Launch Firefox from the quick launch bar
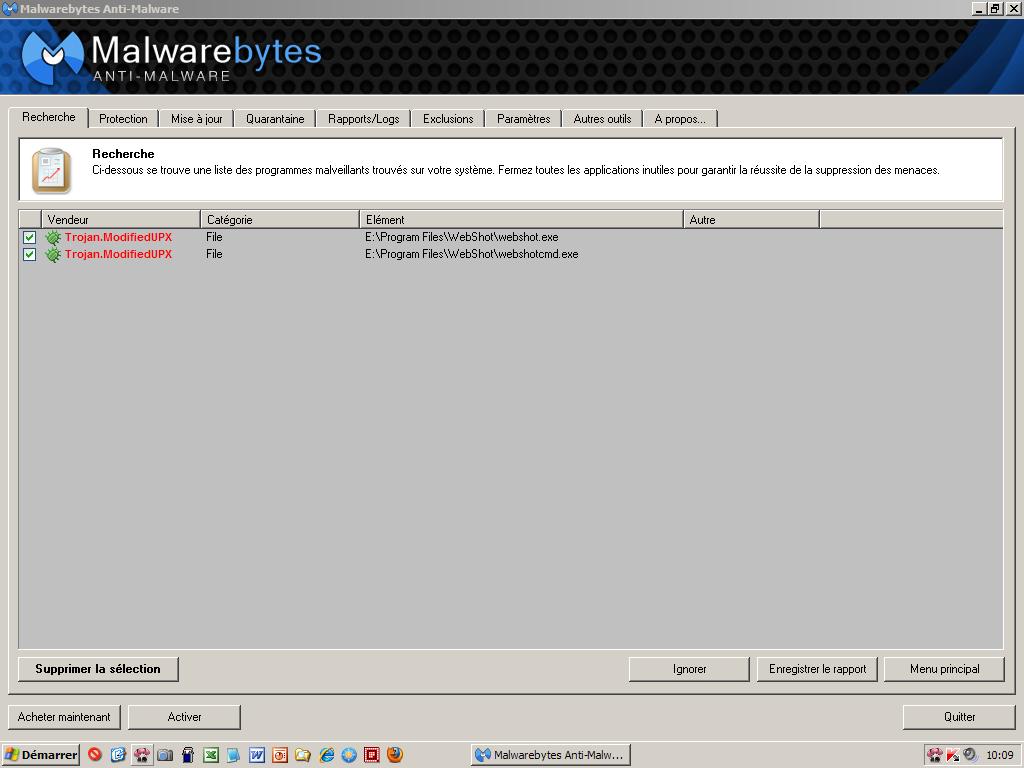The height and width of the screenshot is (768, 1024). (394, 755)
